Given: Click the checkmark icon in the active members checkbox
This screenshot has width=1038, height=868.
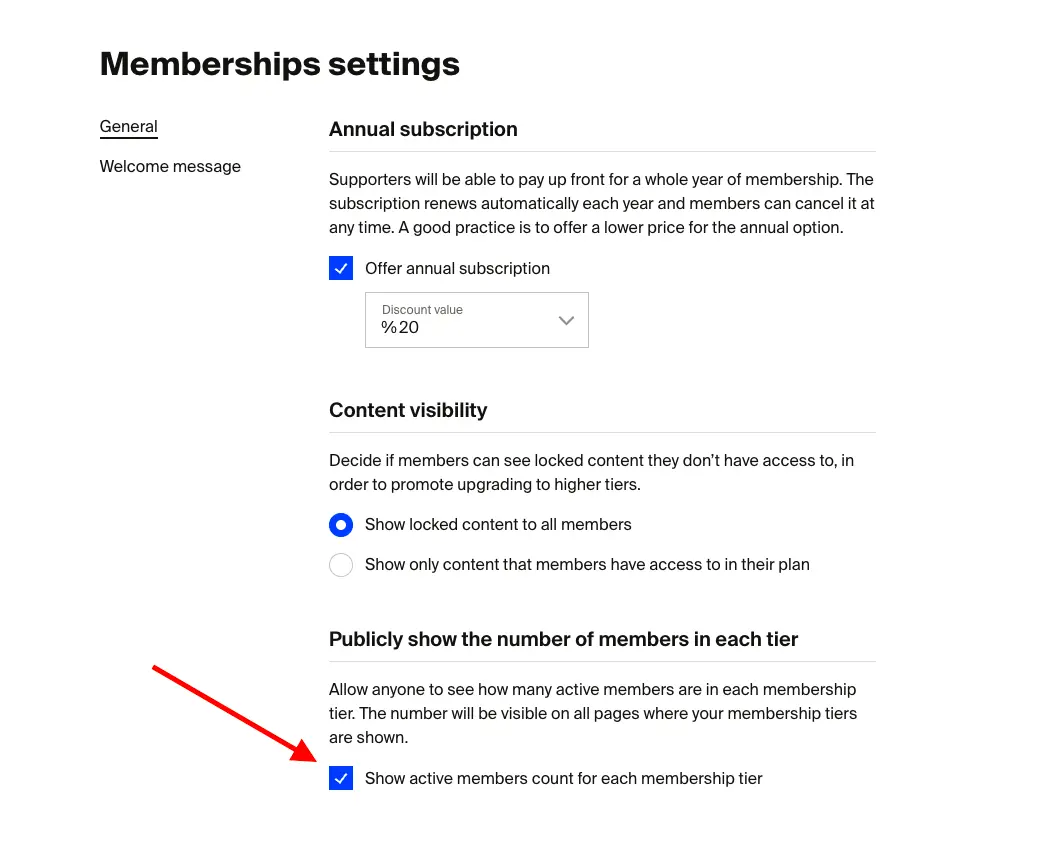Looking at the screenshot, I should pos(341,778).
